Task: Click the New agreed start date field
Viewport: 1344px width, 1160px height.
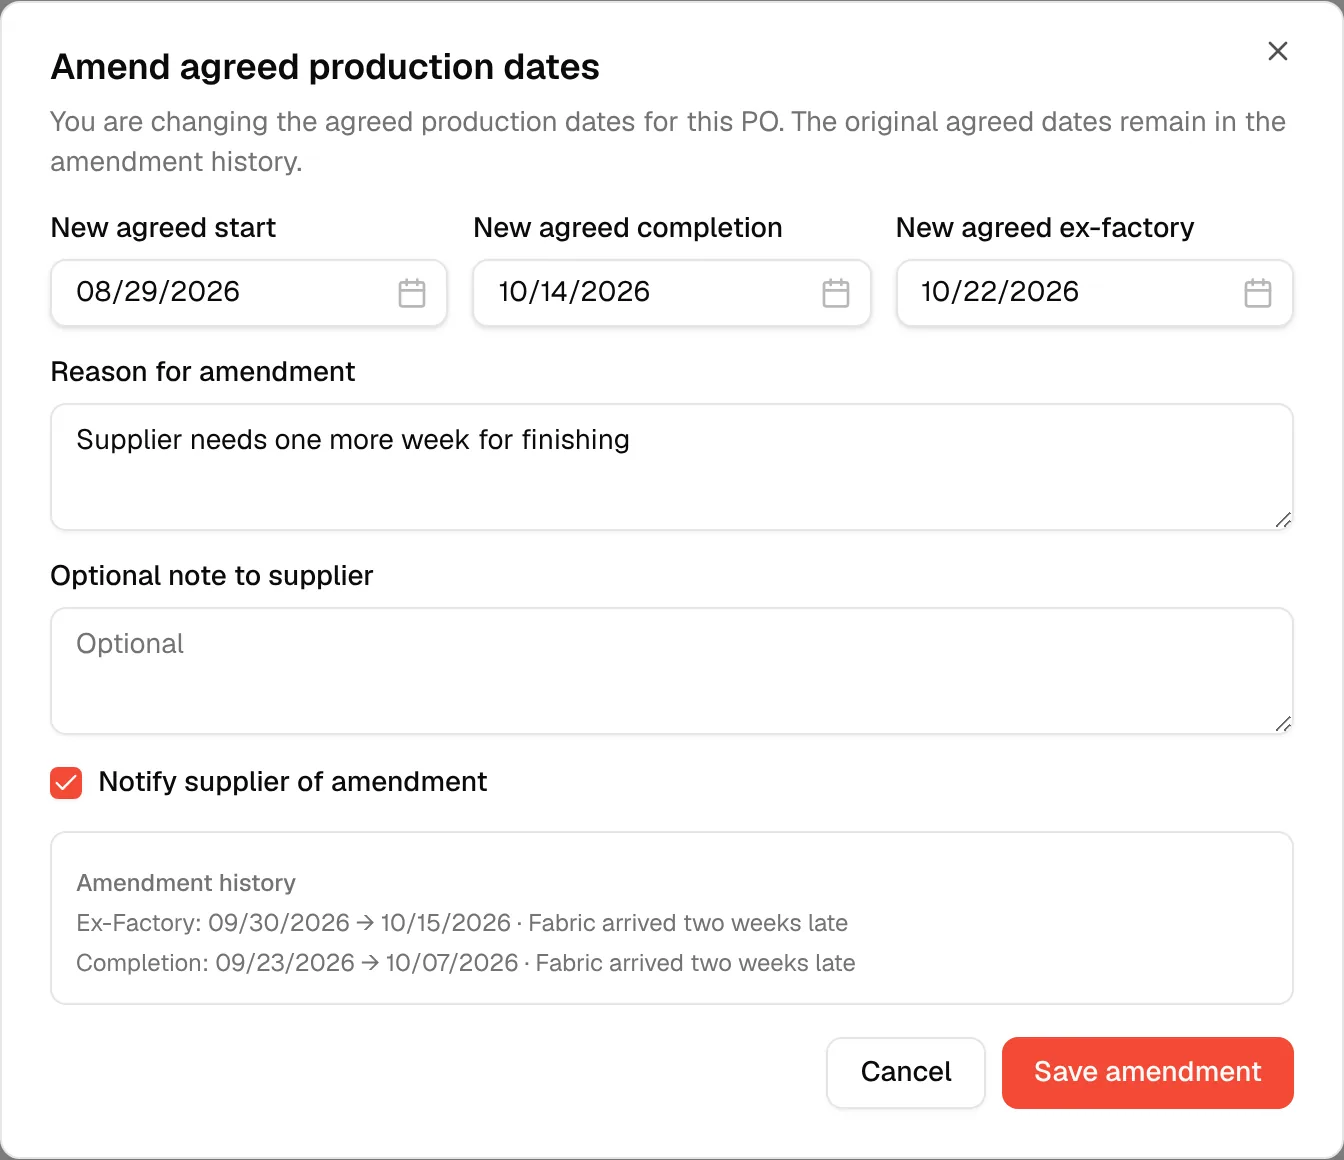Action: coord(249,293)
